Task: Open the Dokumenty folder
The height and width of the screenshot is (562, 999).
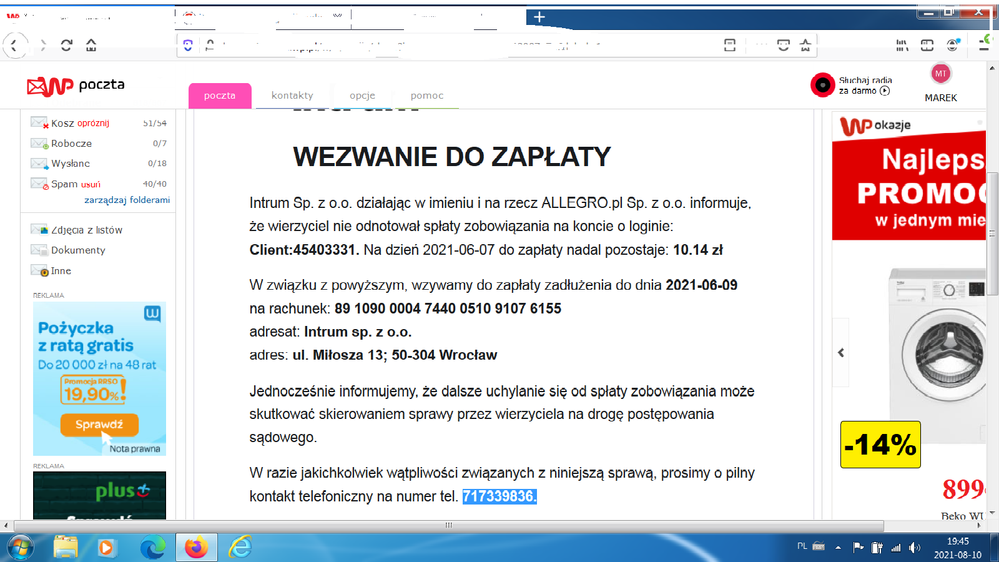Action: click(x=78, y=250)
